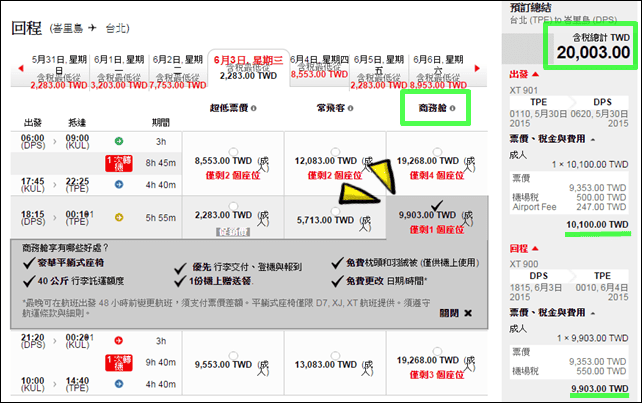
Task: Click info icon beside 常飛客 header
Action: coord(350,108)
